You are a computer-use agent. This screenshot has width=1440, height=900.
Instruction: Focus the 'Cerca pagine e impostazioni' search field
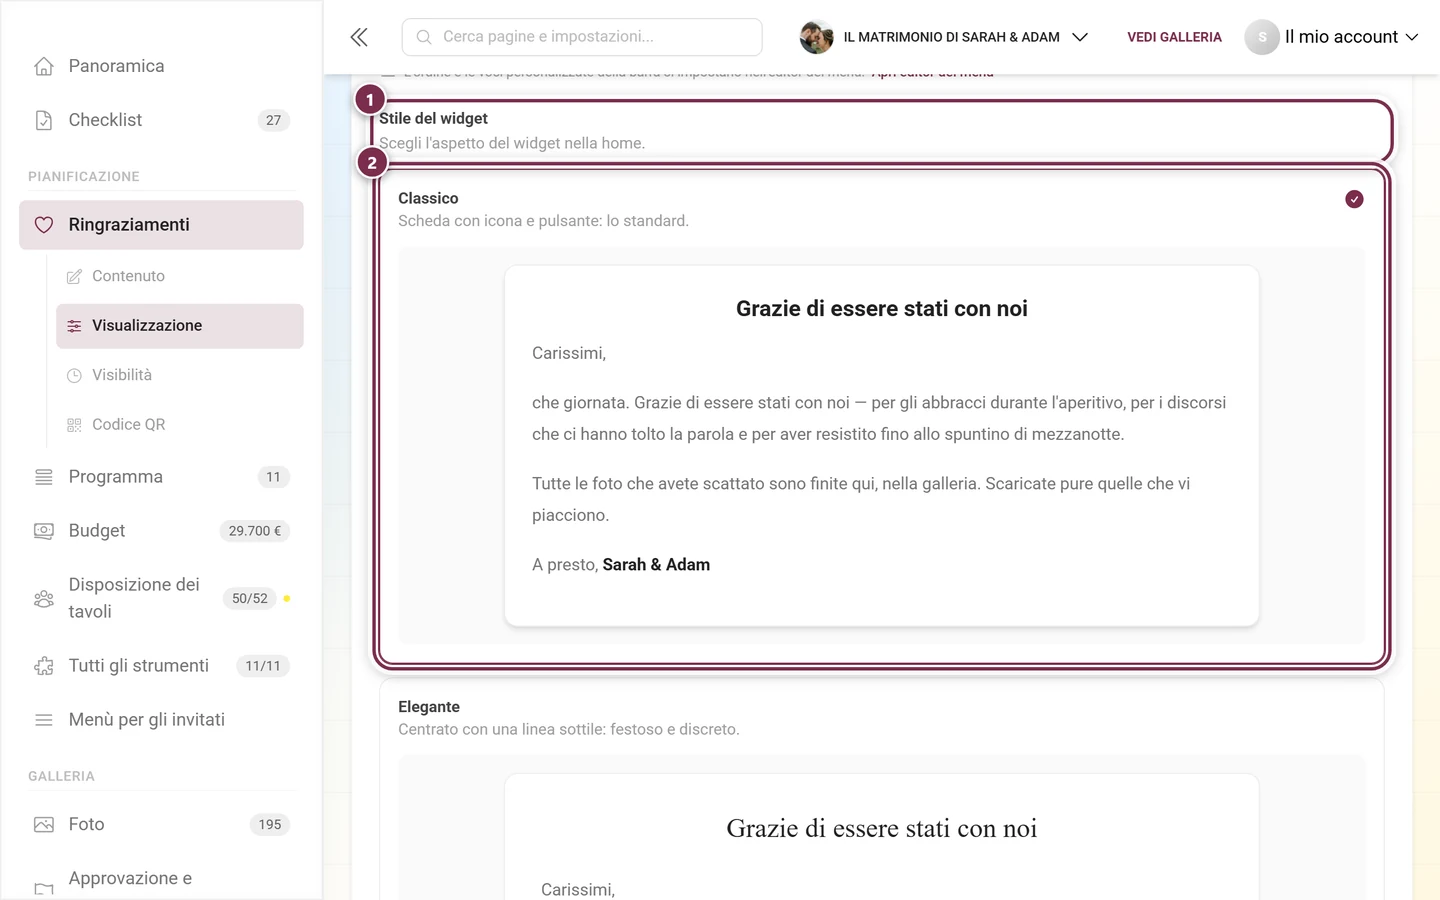coord(582,37)
